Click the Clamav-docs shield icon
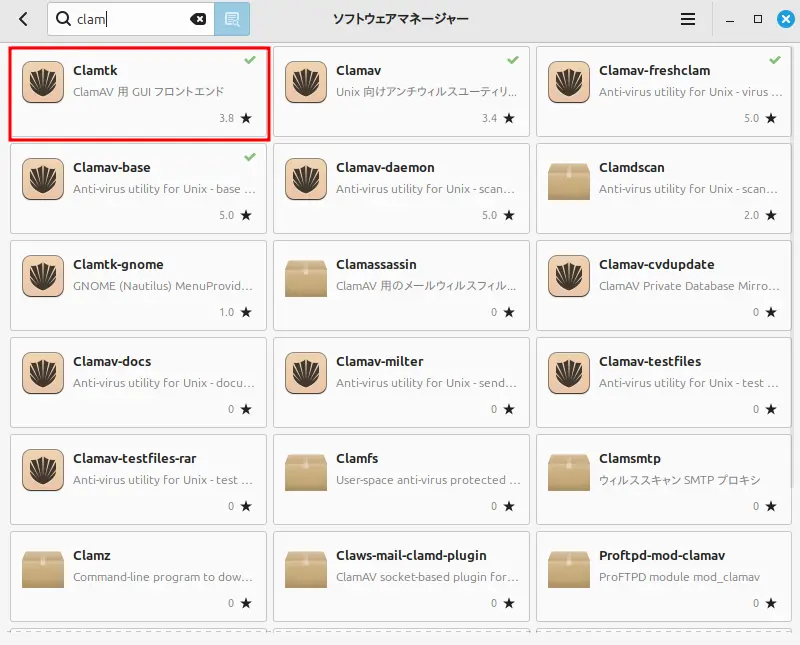The width and height of the screenshot is (800, 645). pyautogui.click(x=43, y=373)
